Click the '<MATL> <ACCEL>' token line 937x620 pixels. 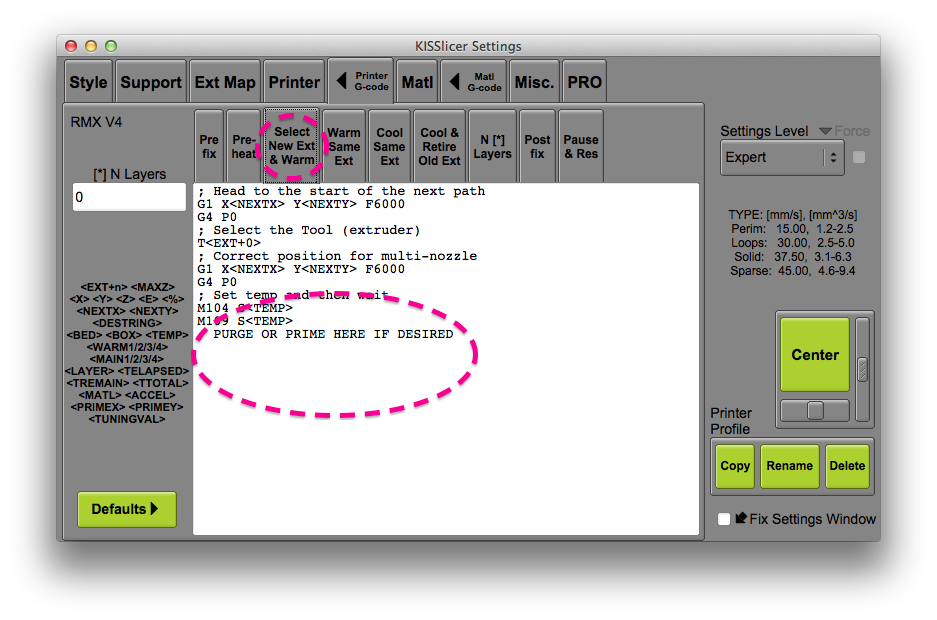click(x=127, y=395)
